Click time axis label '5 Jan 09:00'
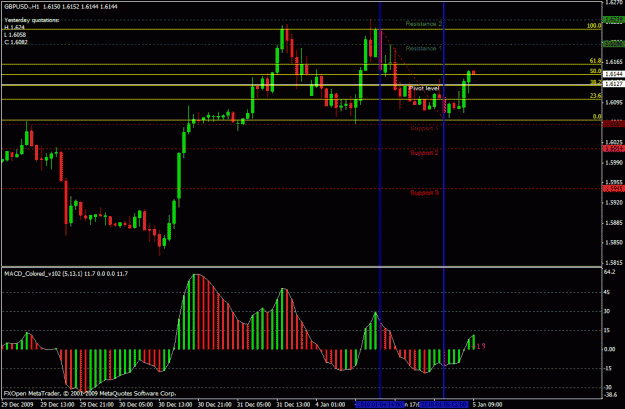 [488, 405]
